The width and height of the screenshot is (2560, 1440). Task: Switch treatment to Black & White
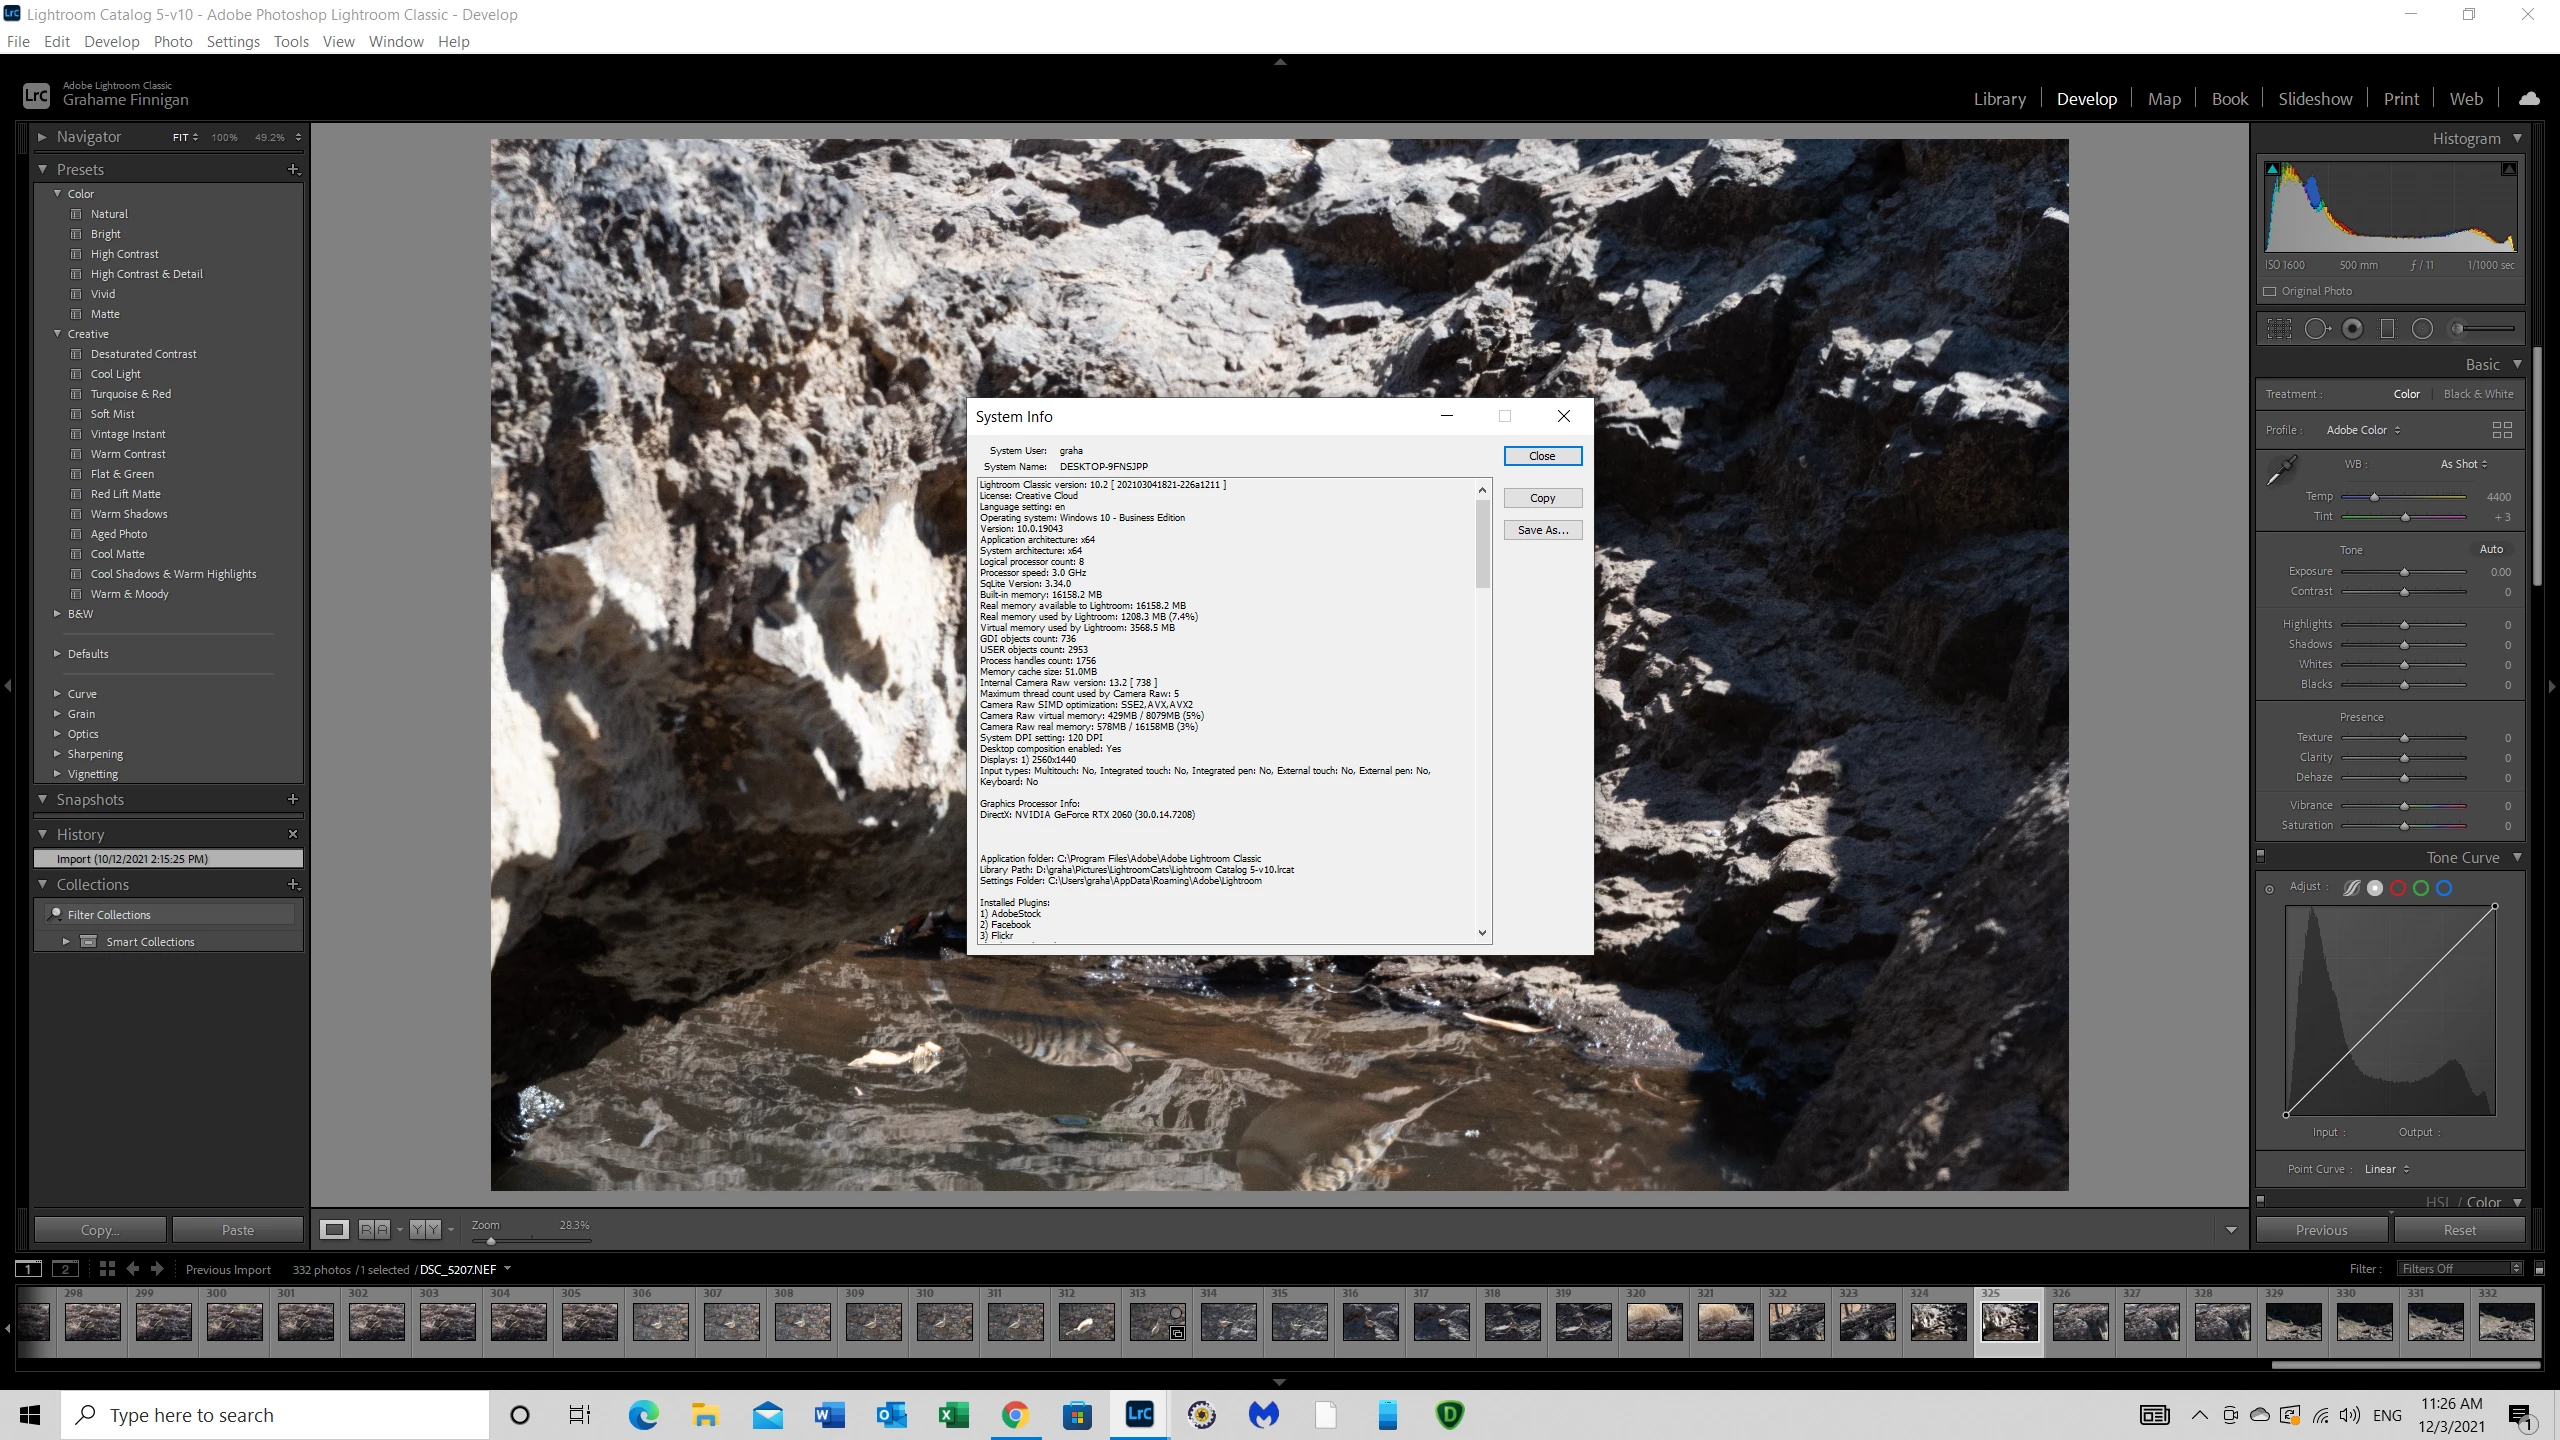tap(2478, 394)
